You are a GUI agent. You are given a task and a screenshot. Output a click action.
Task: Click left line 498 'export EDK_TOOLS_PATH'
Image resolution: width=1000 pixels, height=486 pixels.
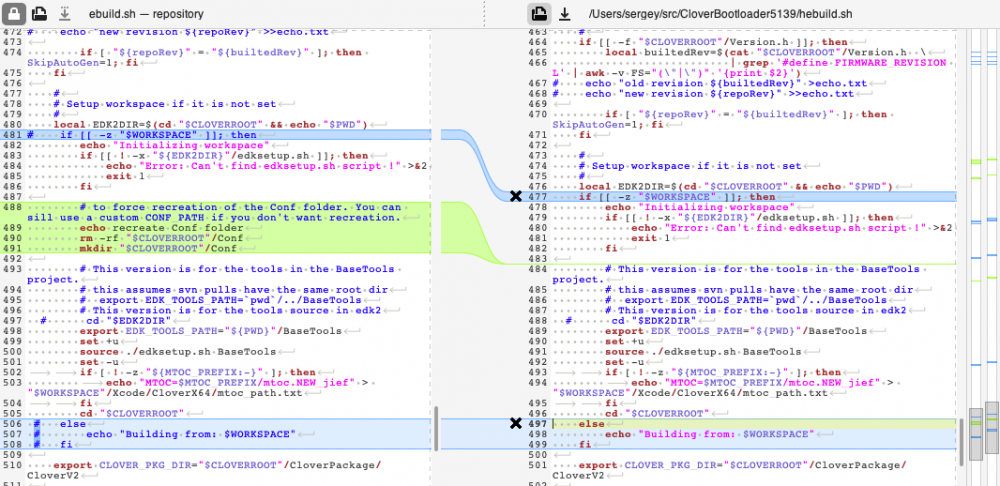point(210,331)
